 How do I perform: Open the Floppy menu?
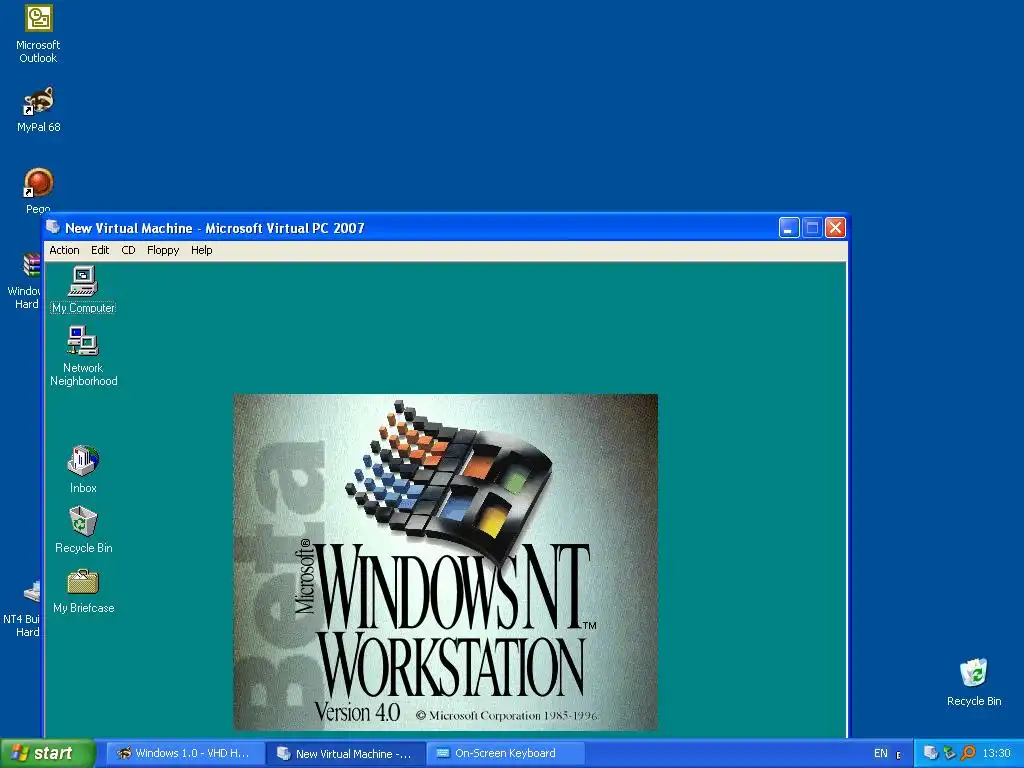point(163,250)
